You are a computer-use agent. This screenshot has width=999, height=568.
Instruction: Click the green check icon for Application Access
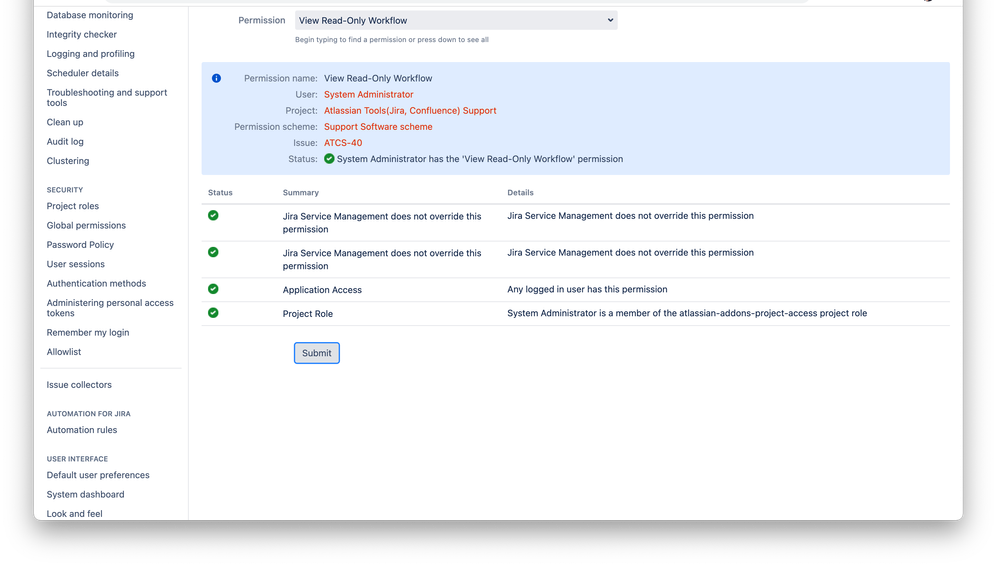213,289
